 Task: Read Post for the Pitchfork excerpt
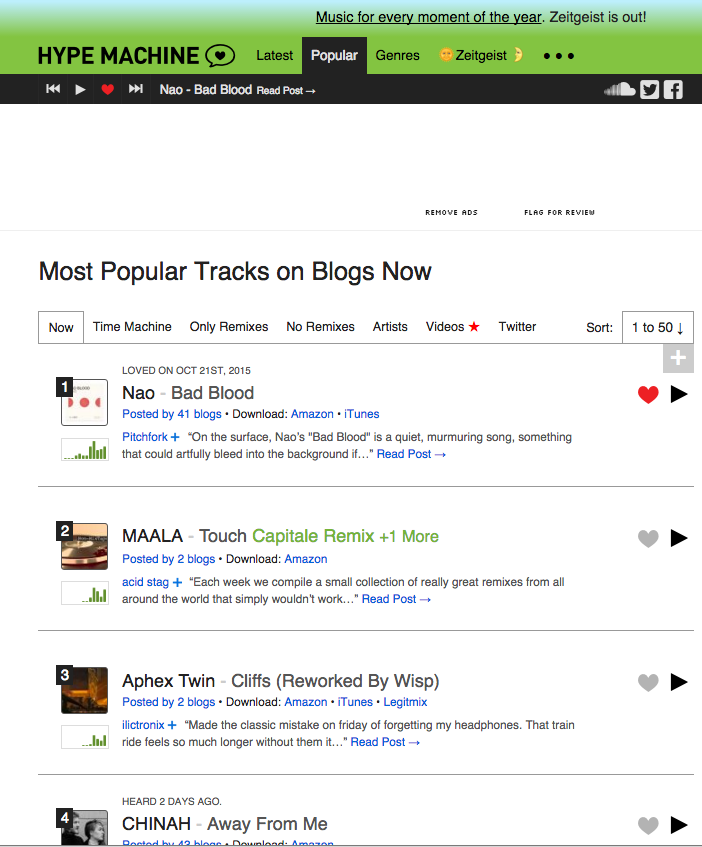[x=411, y=454]
